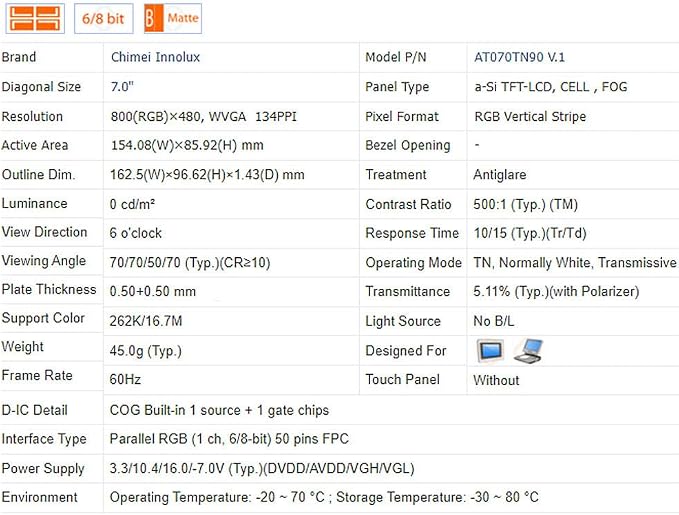Click the 154.08(W)×85.92(H) mm value
The image size is (679, 515).
pos(187,145)
